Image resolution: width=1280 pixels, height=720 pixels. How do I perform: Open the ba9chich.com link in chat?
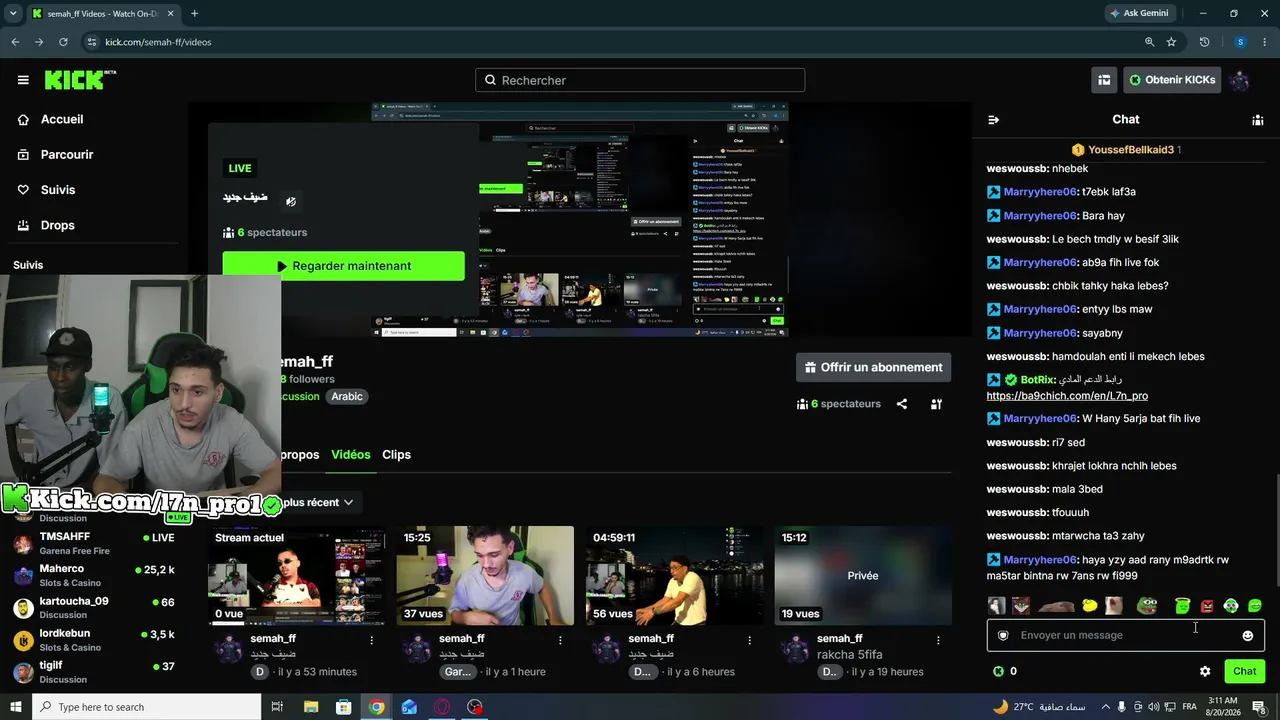coord(1067,396)
